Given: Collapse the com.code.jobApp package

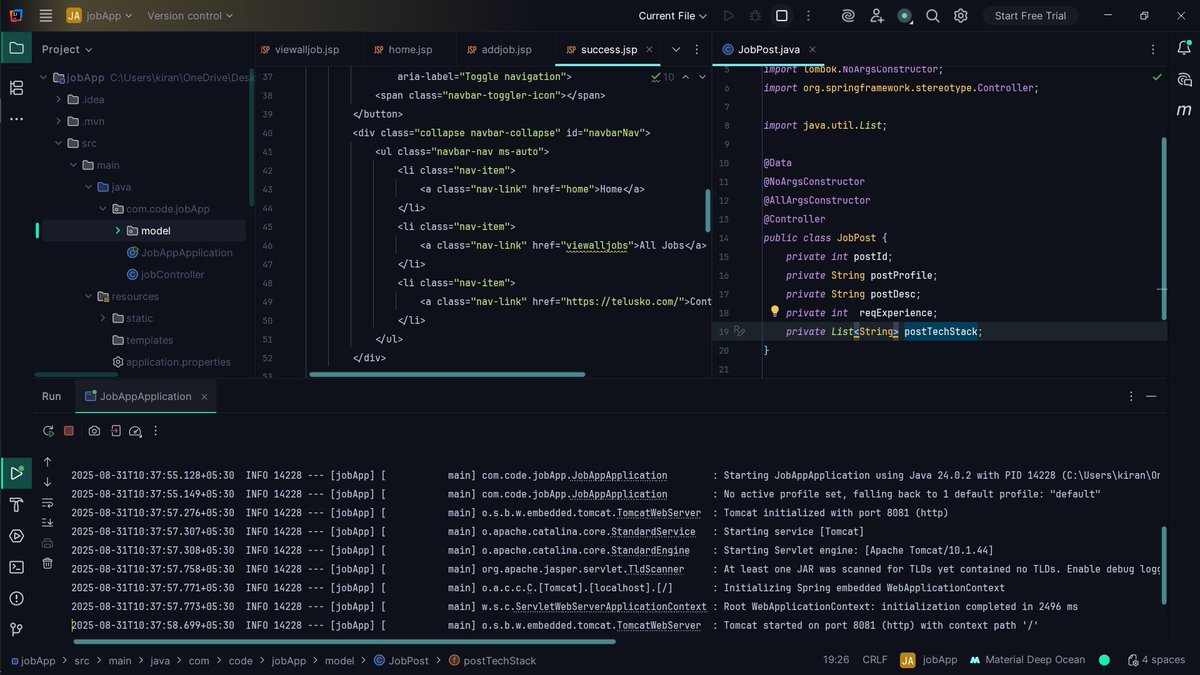Looking at the screenshot, I should (103, 209).
